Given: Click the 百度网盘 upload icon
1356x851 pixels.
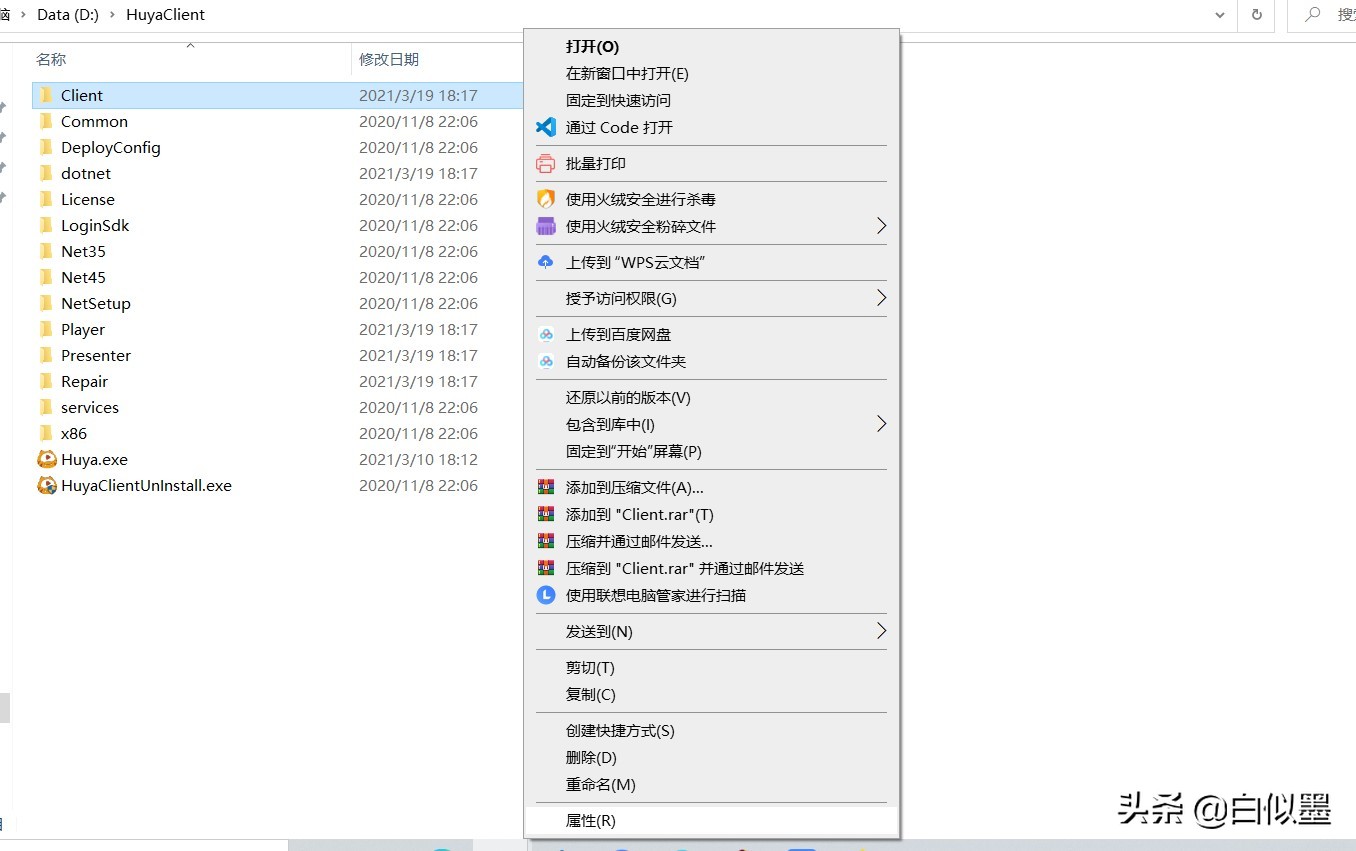Looking at the screenshot, I should (x=545, y=334).
